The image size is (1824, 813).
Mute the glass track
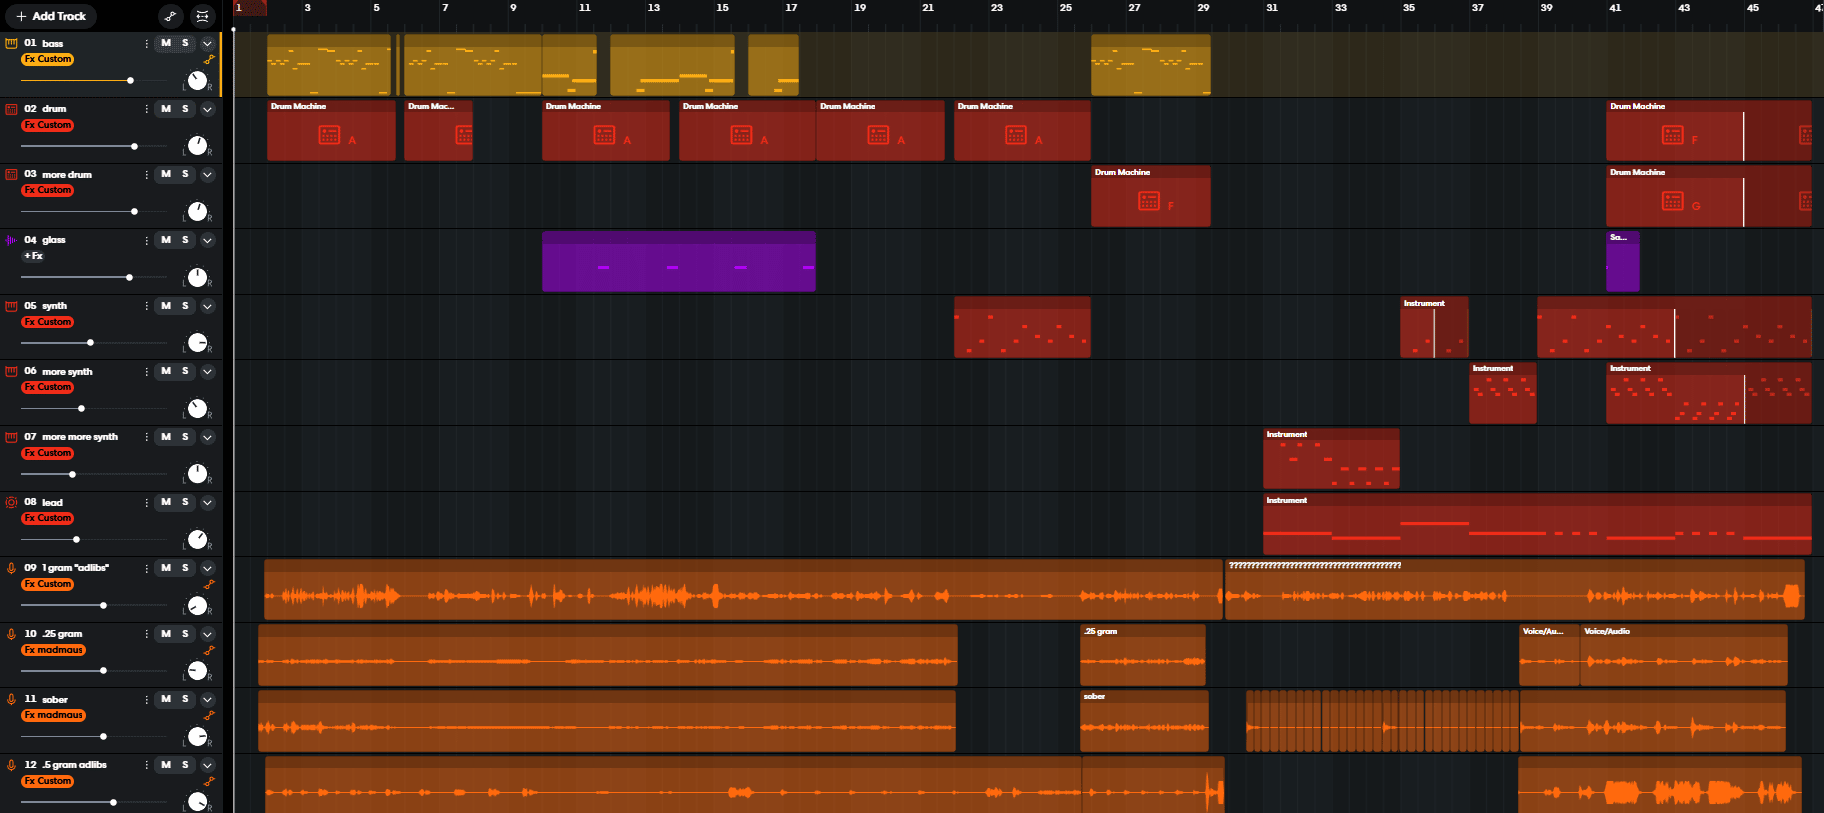tap(166, 240)
